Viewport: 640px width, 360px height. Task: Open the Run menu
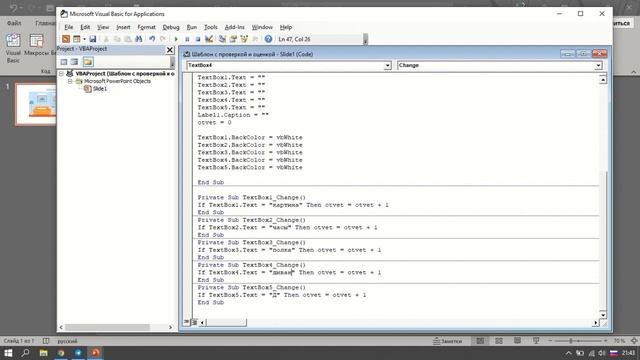191,27
